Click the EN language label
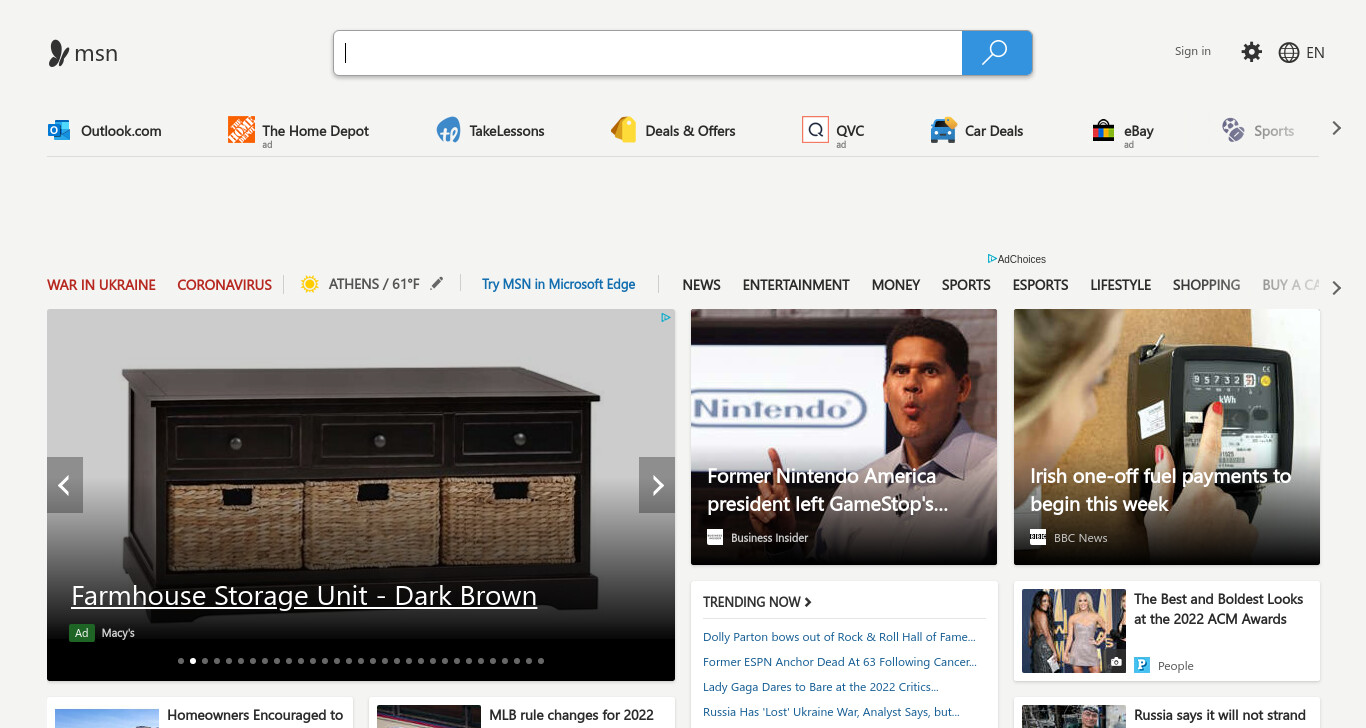 tap(1315, 53)
